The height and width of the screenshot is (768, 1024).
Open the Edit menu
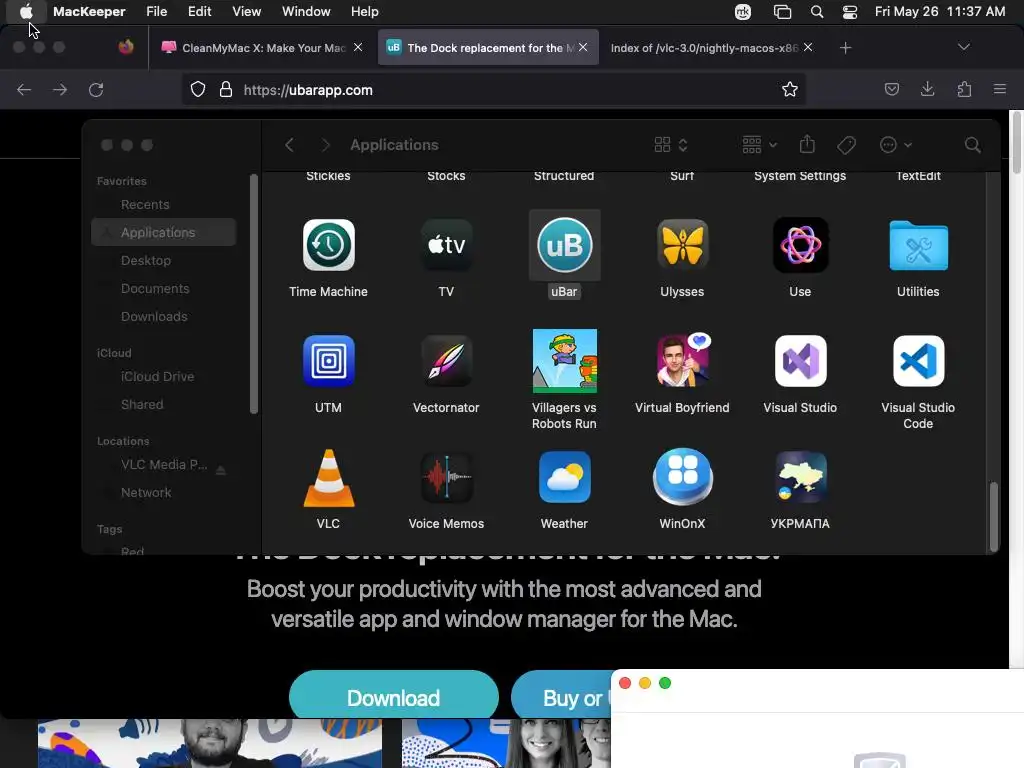coord(199,12)
